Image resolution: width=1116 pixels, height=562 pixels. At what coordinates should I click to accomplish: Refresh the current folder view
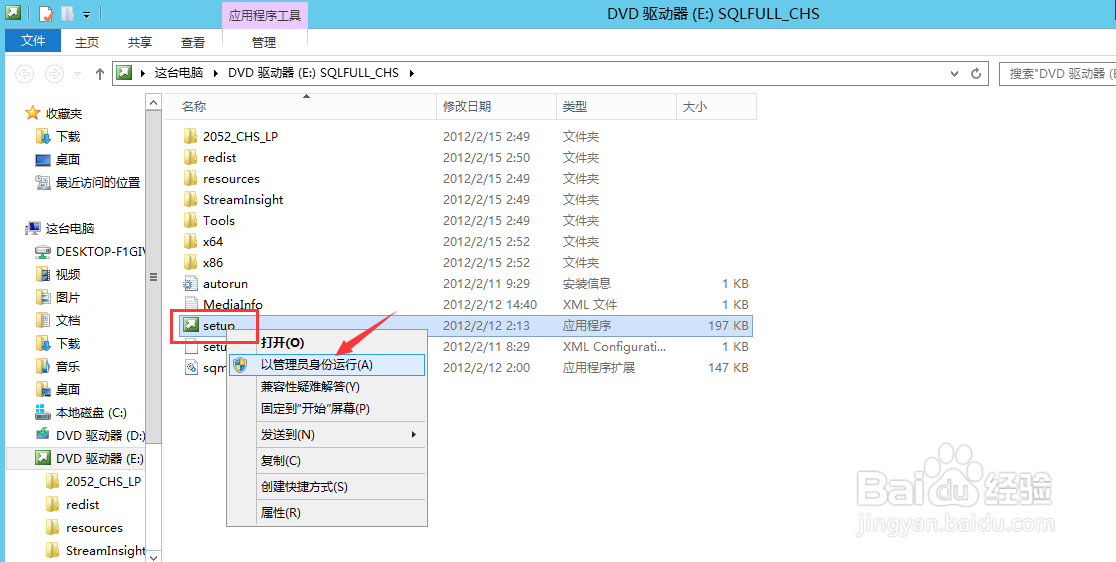tap(976, 73)
